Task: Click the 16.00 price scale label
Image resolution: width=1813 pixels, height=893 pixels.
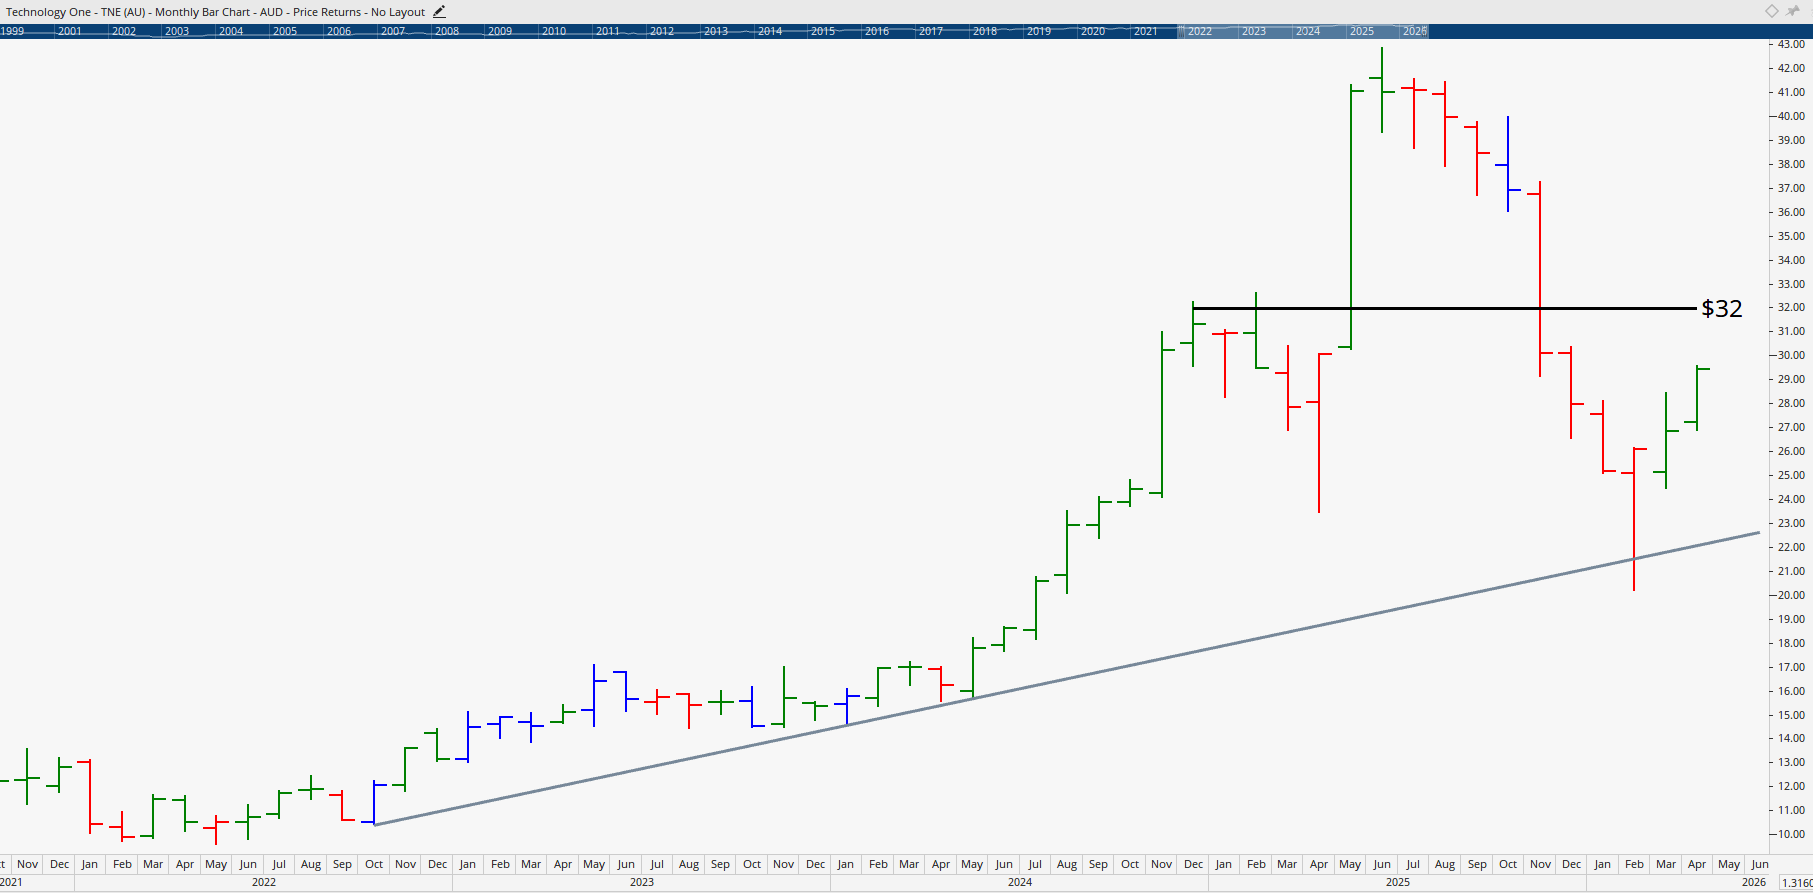Action: [x=1791, y=691]
